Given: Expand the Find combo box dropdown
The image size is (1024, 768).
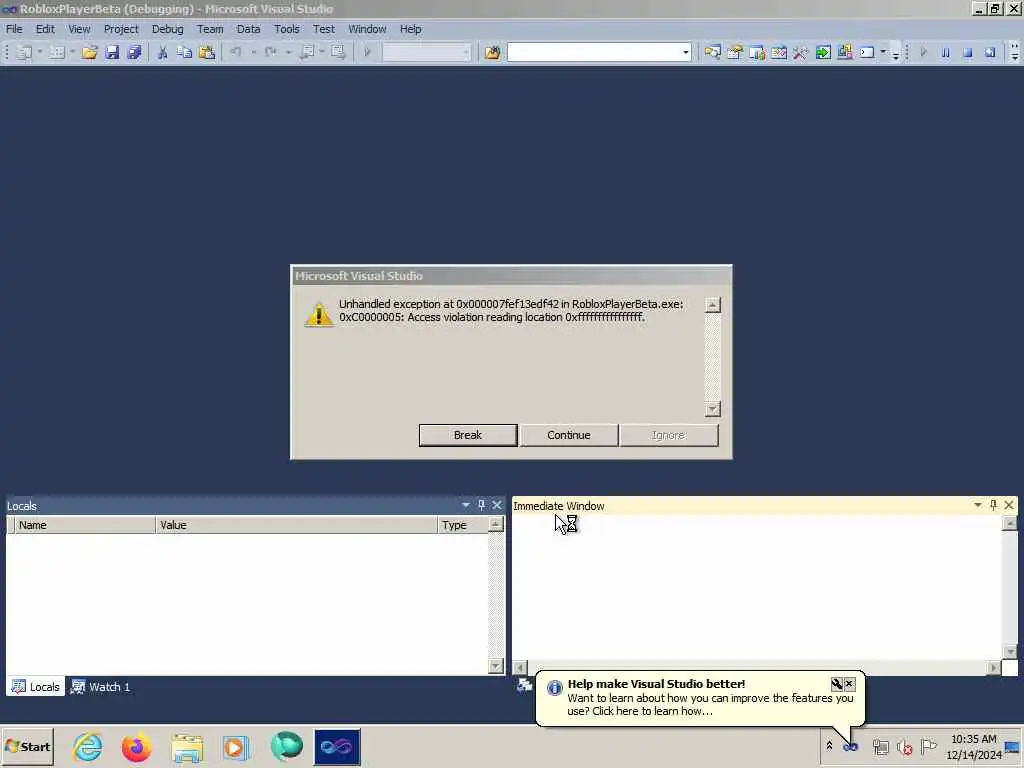Looking at the screenshot, I should [x=685, y=52].
